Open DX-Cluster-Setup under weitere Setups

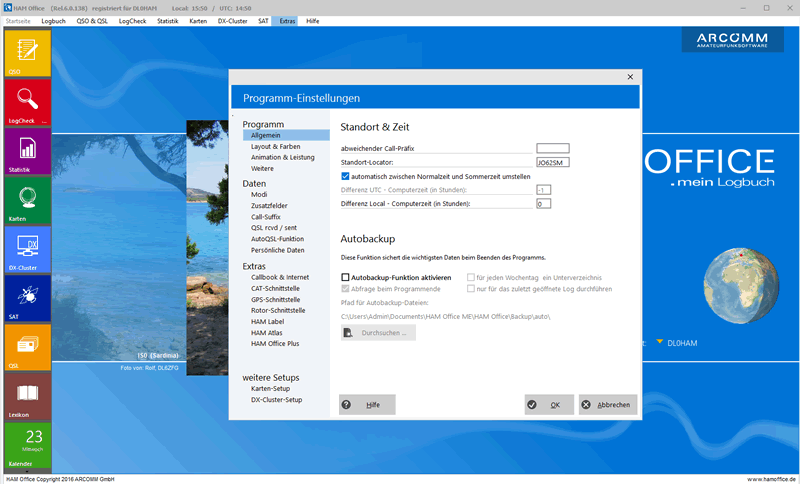pyautogui.click(x=277, y=399)
